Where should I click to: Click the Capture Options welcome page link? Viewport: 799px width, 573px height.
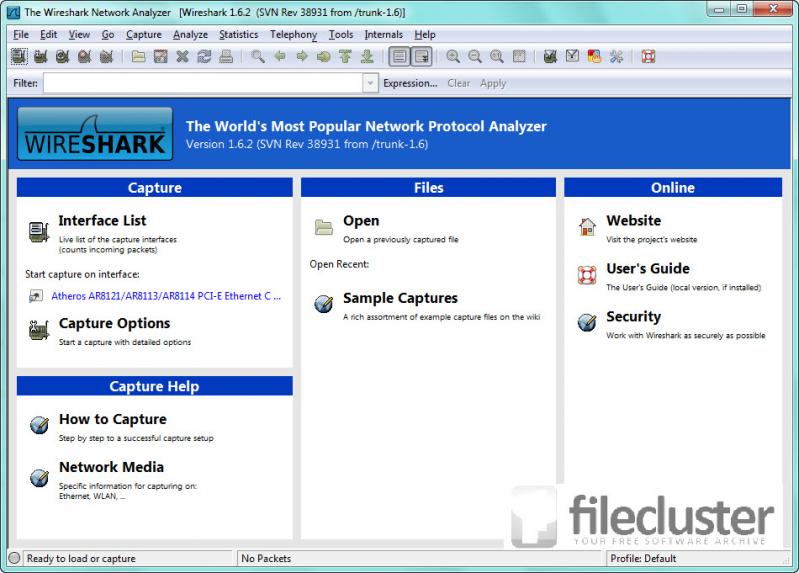coord(114,323)
